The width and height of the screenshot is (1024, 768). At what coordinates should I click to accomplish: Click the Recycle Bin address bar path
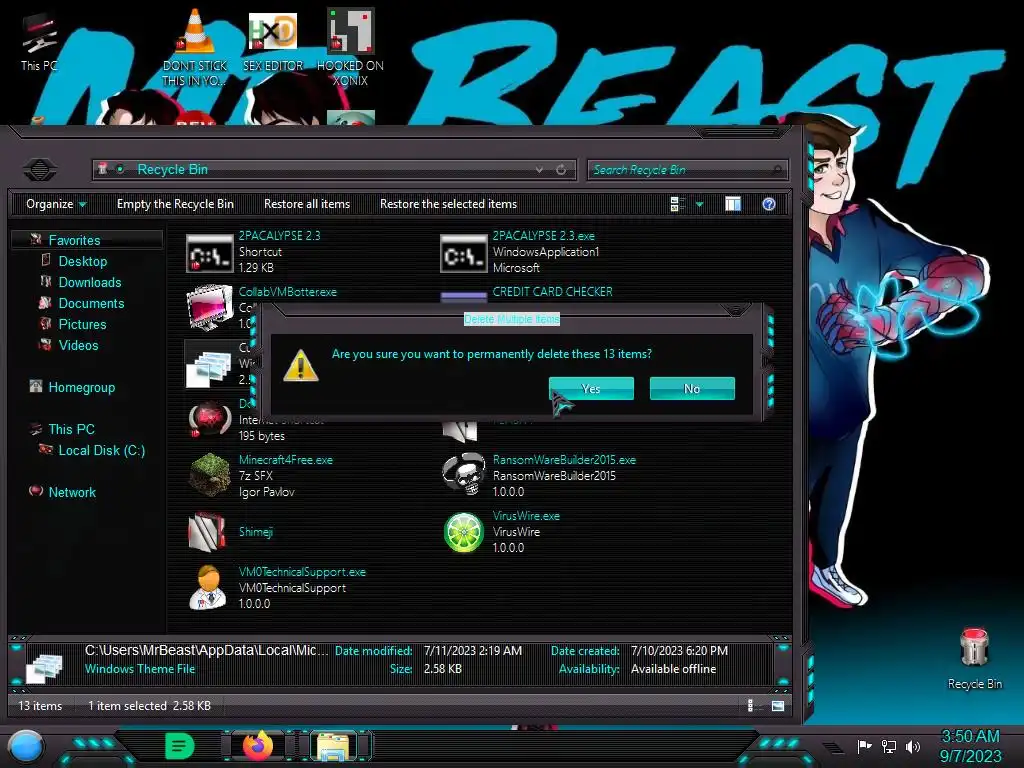point(172,170)
